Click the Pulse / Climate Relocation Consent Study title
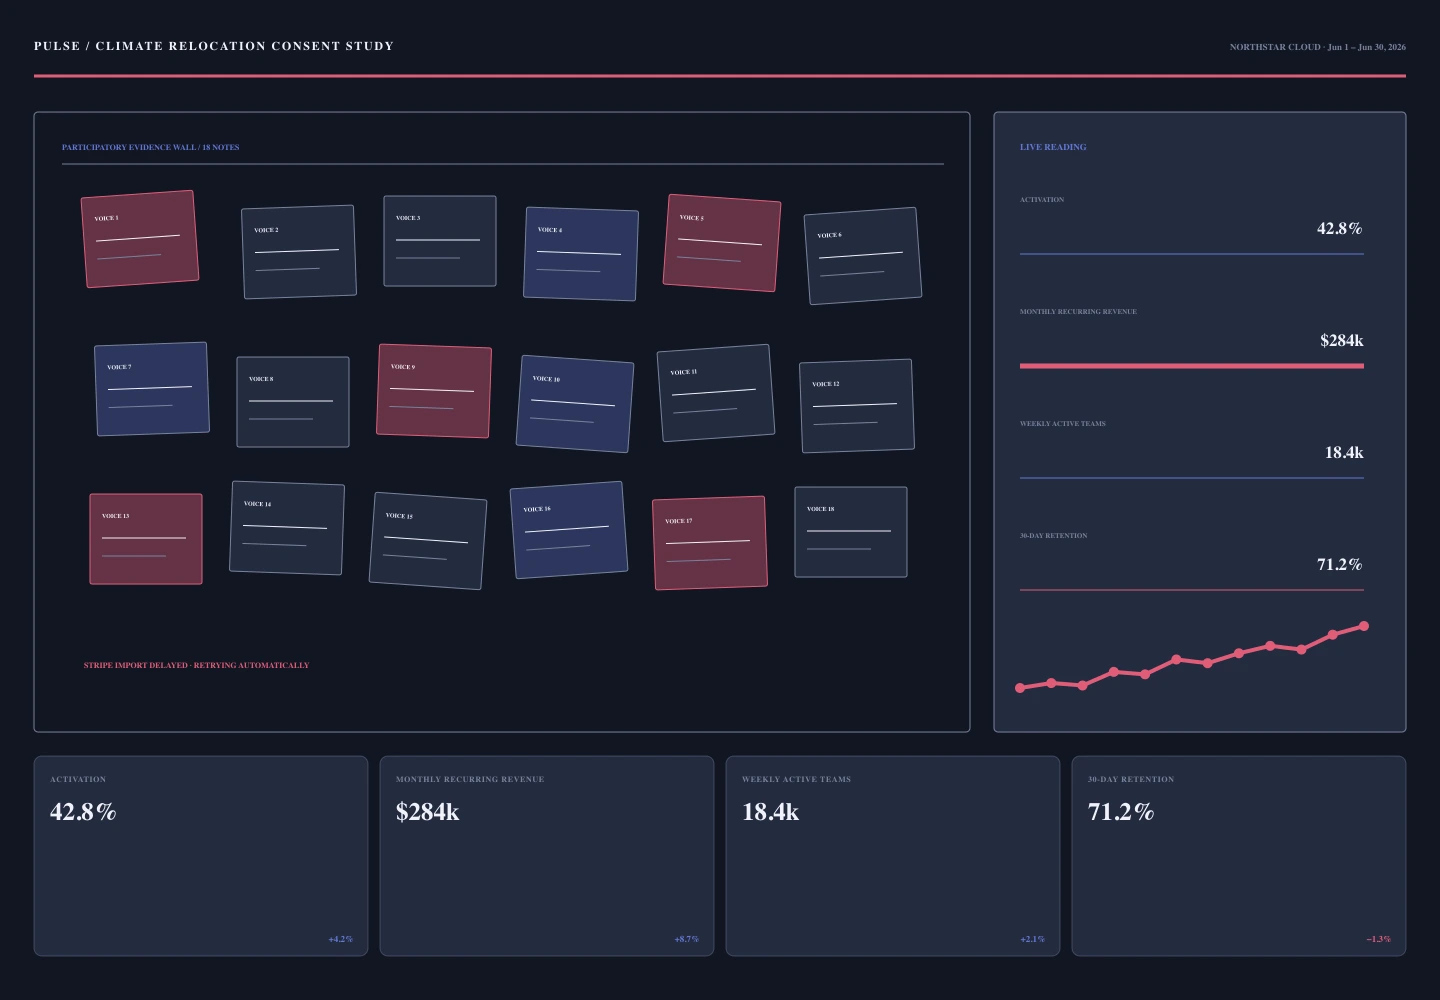 (x=214, y=46)
